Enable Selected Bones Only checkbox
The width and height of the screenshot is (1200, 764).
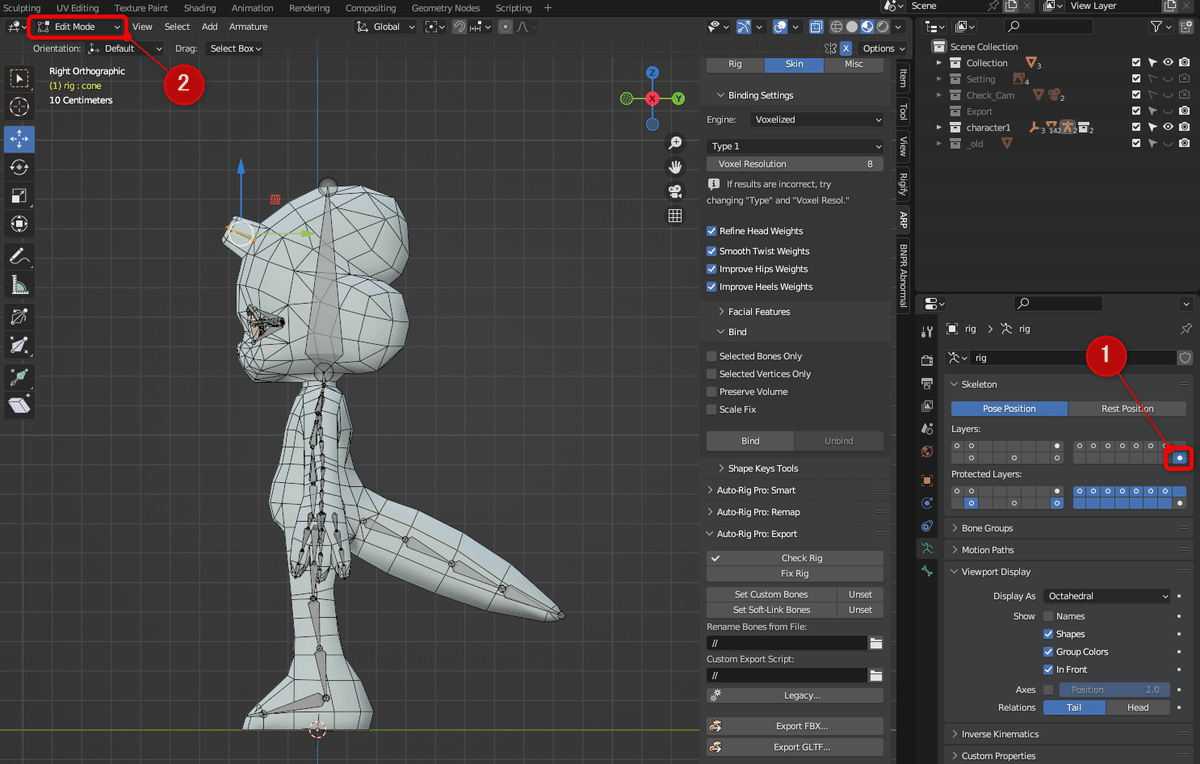[x=712, y=356]
